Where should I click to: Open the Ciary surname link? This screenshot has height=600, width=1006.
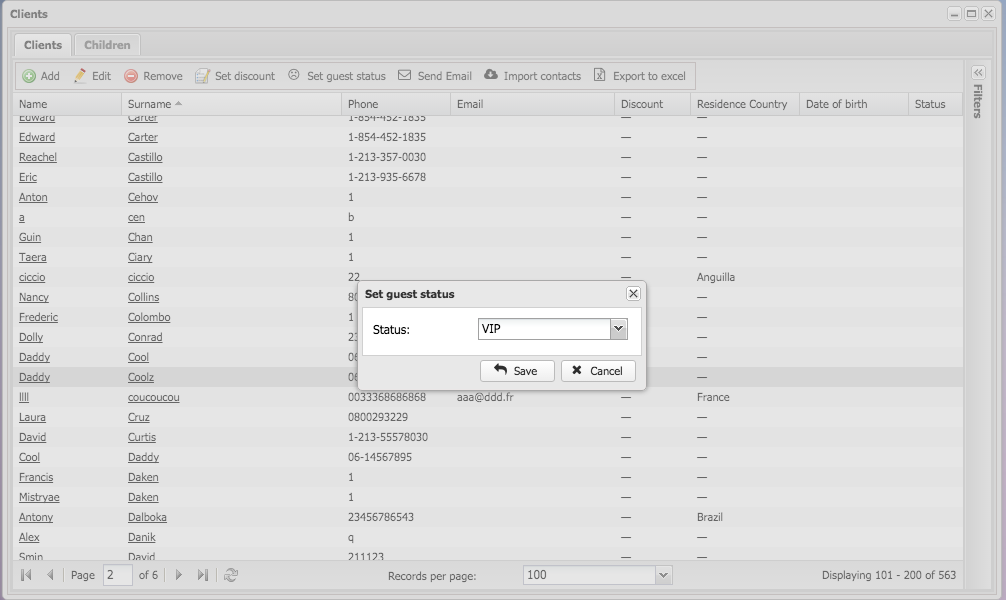click(140, 257)
